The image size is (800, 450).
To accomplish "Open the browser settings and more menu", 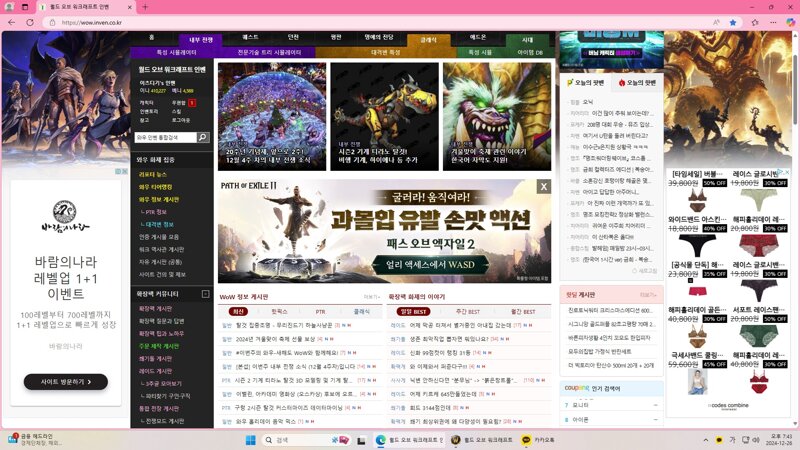I will 773,22.
